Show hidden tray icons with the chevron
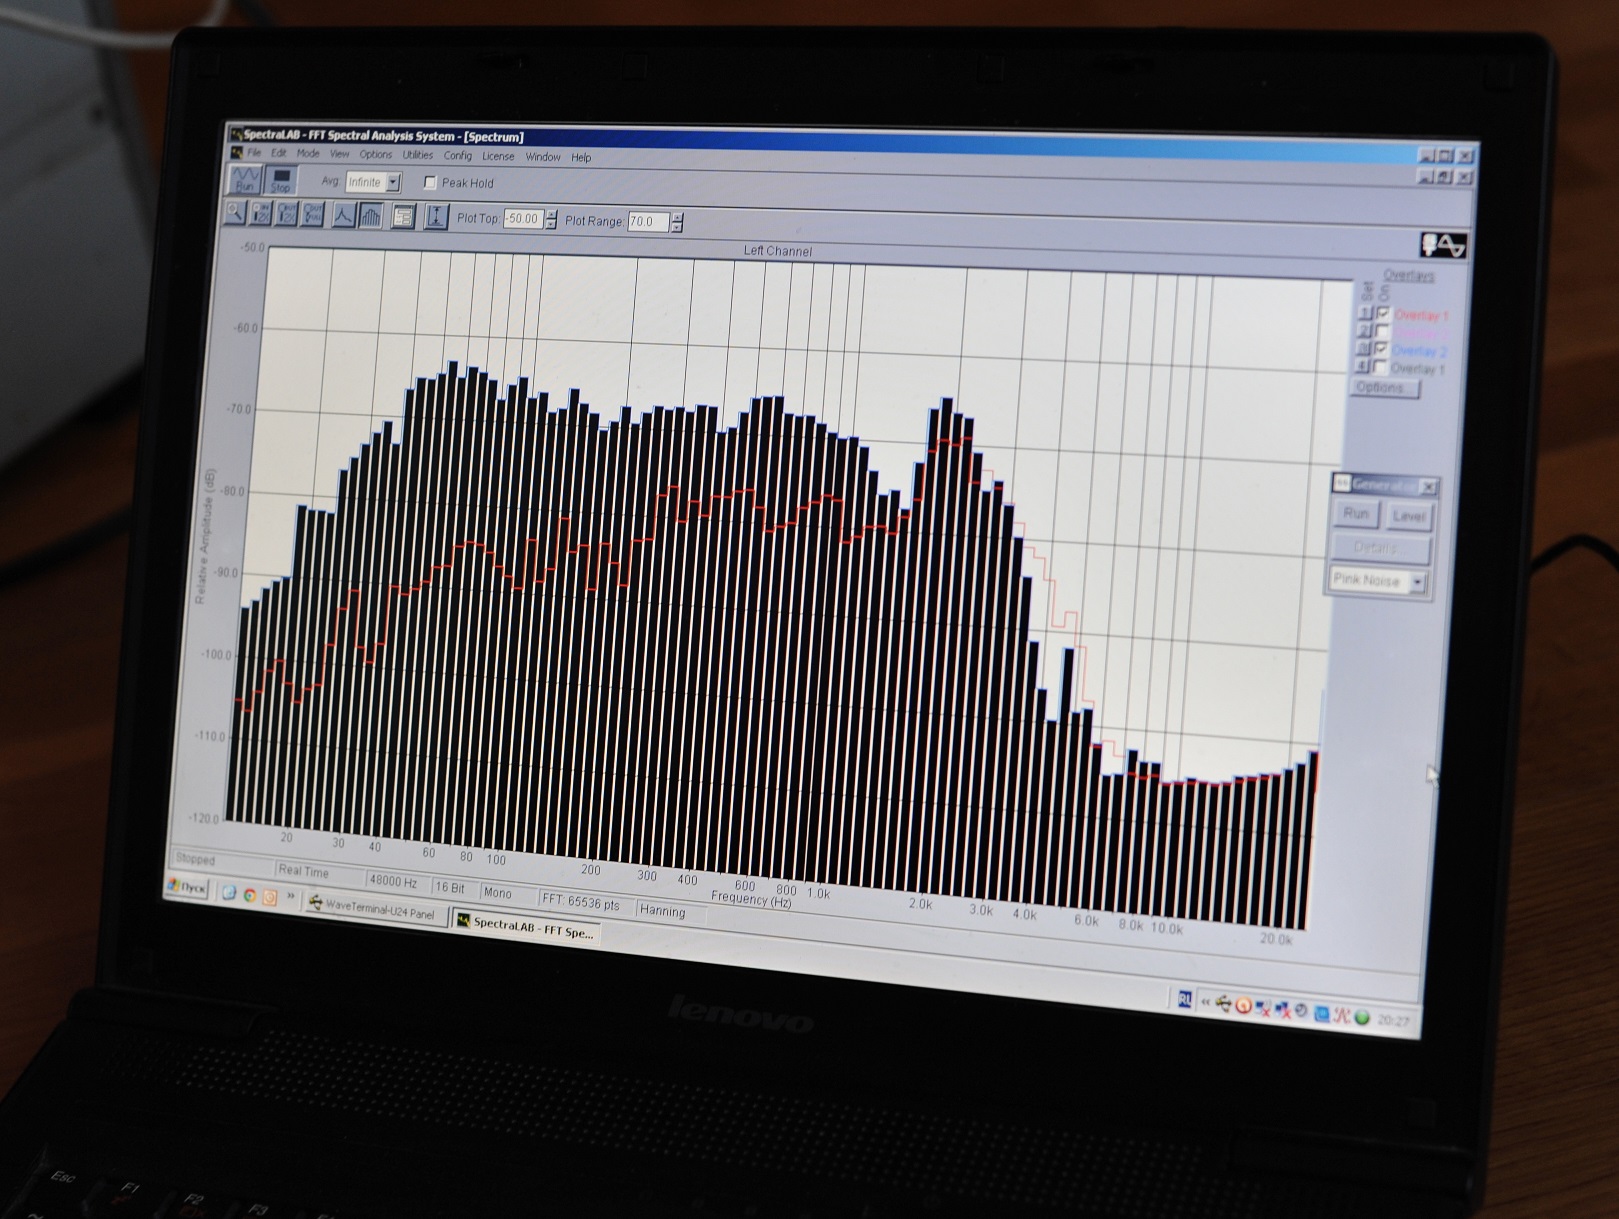The image size is (1619, 1219). pos(1206,1001)
